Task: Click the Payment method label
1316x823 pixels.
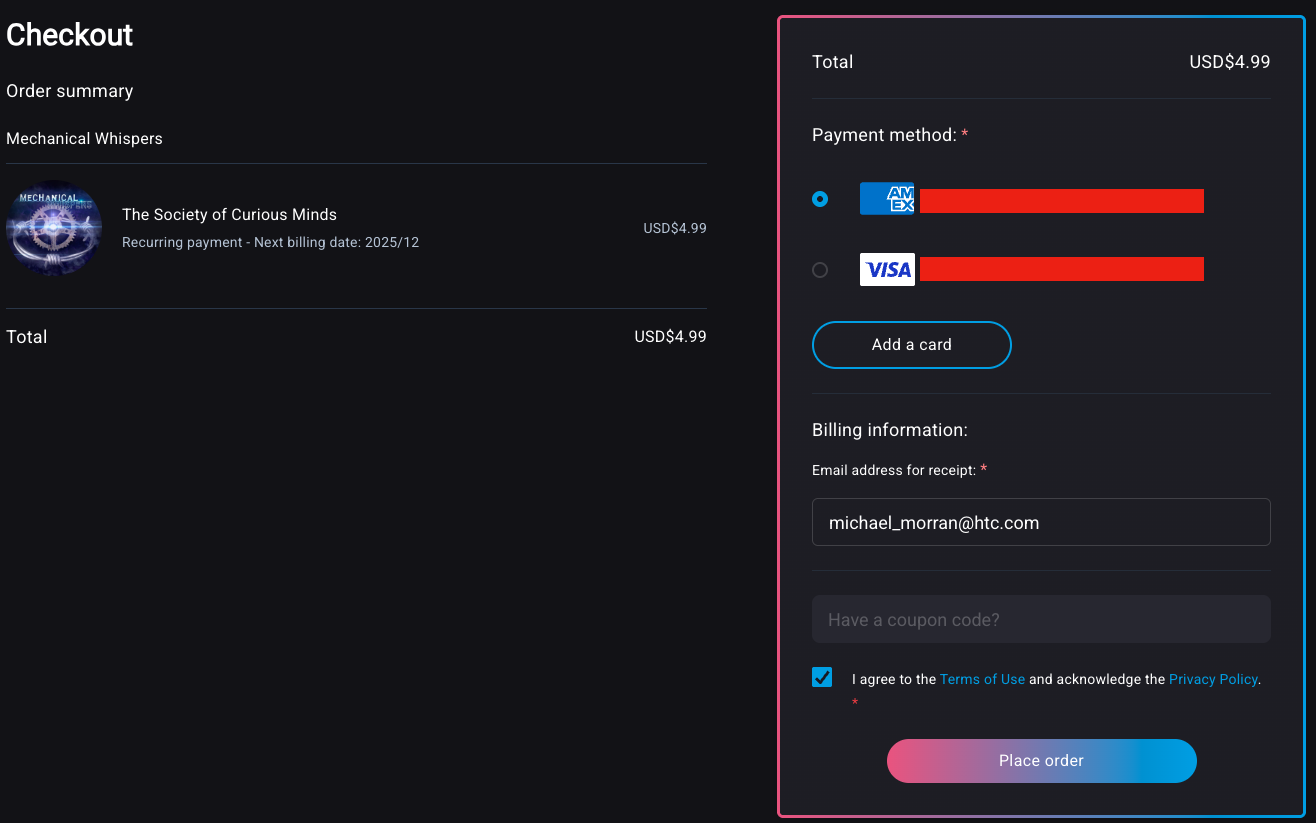Action: coord(884,135)
